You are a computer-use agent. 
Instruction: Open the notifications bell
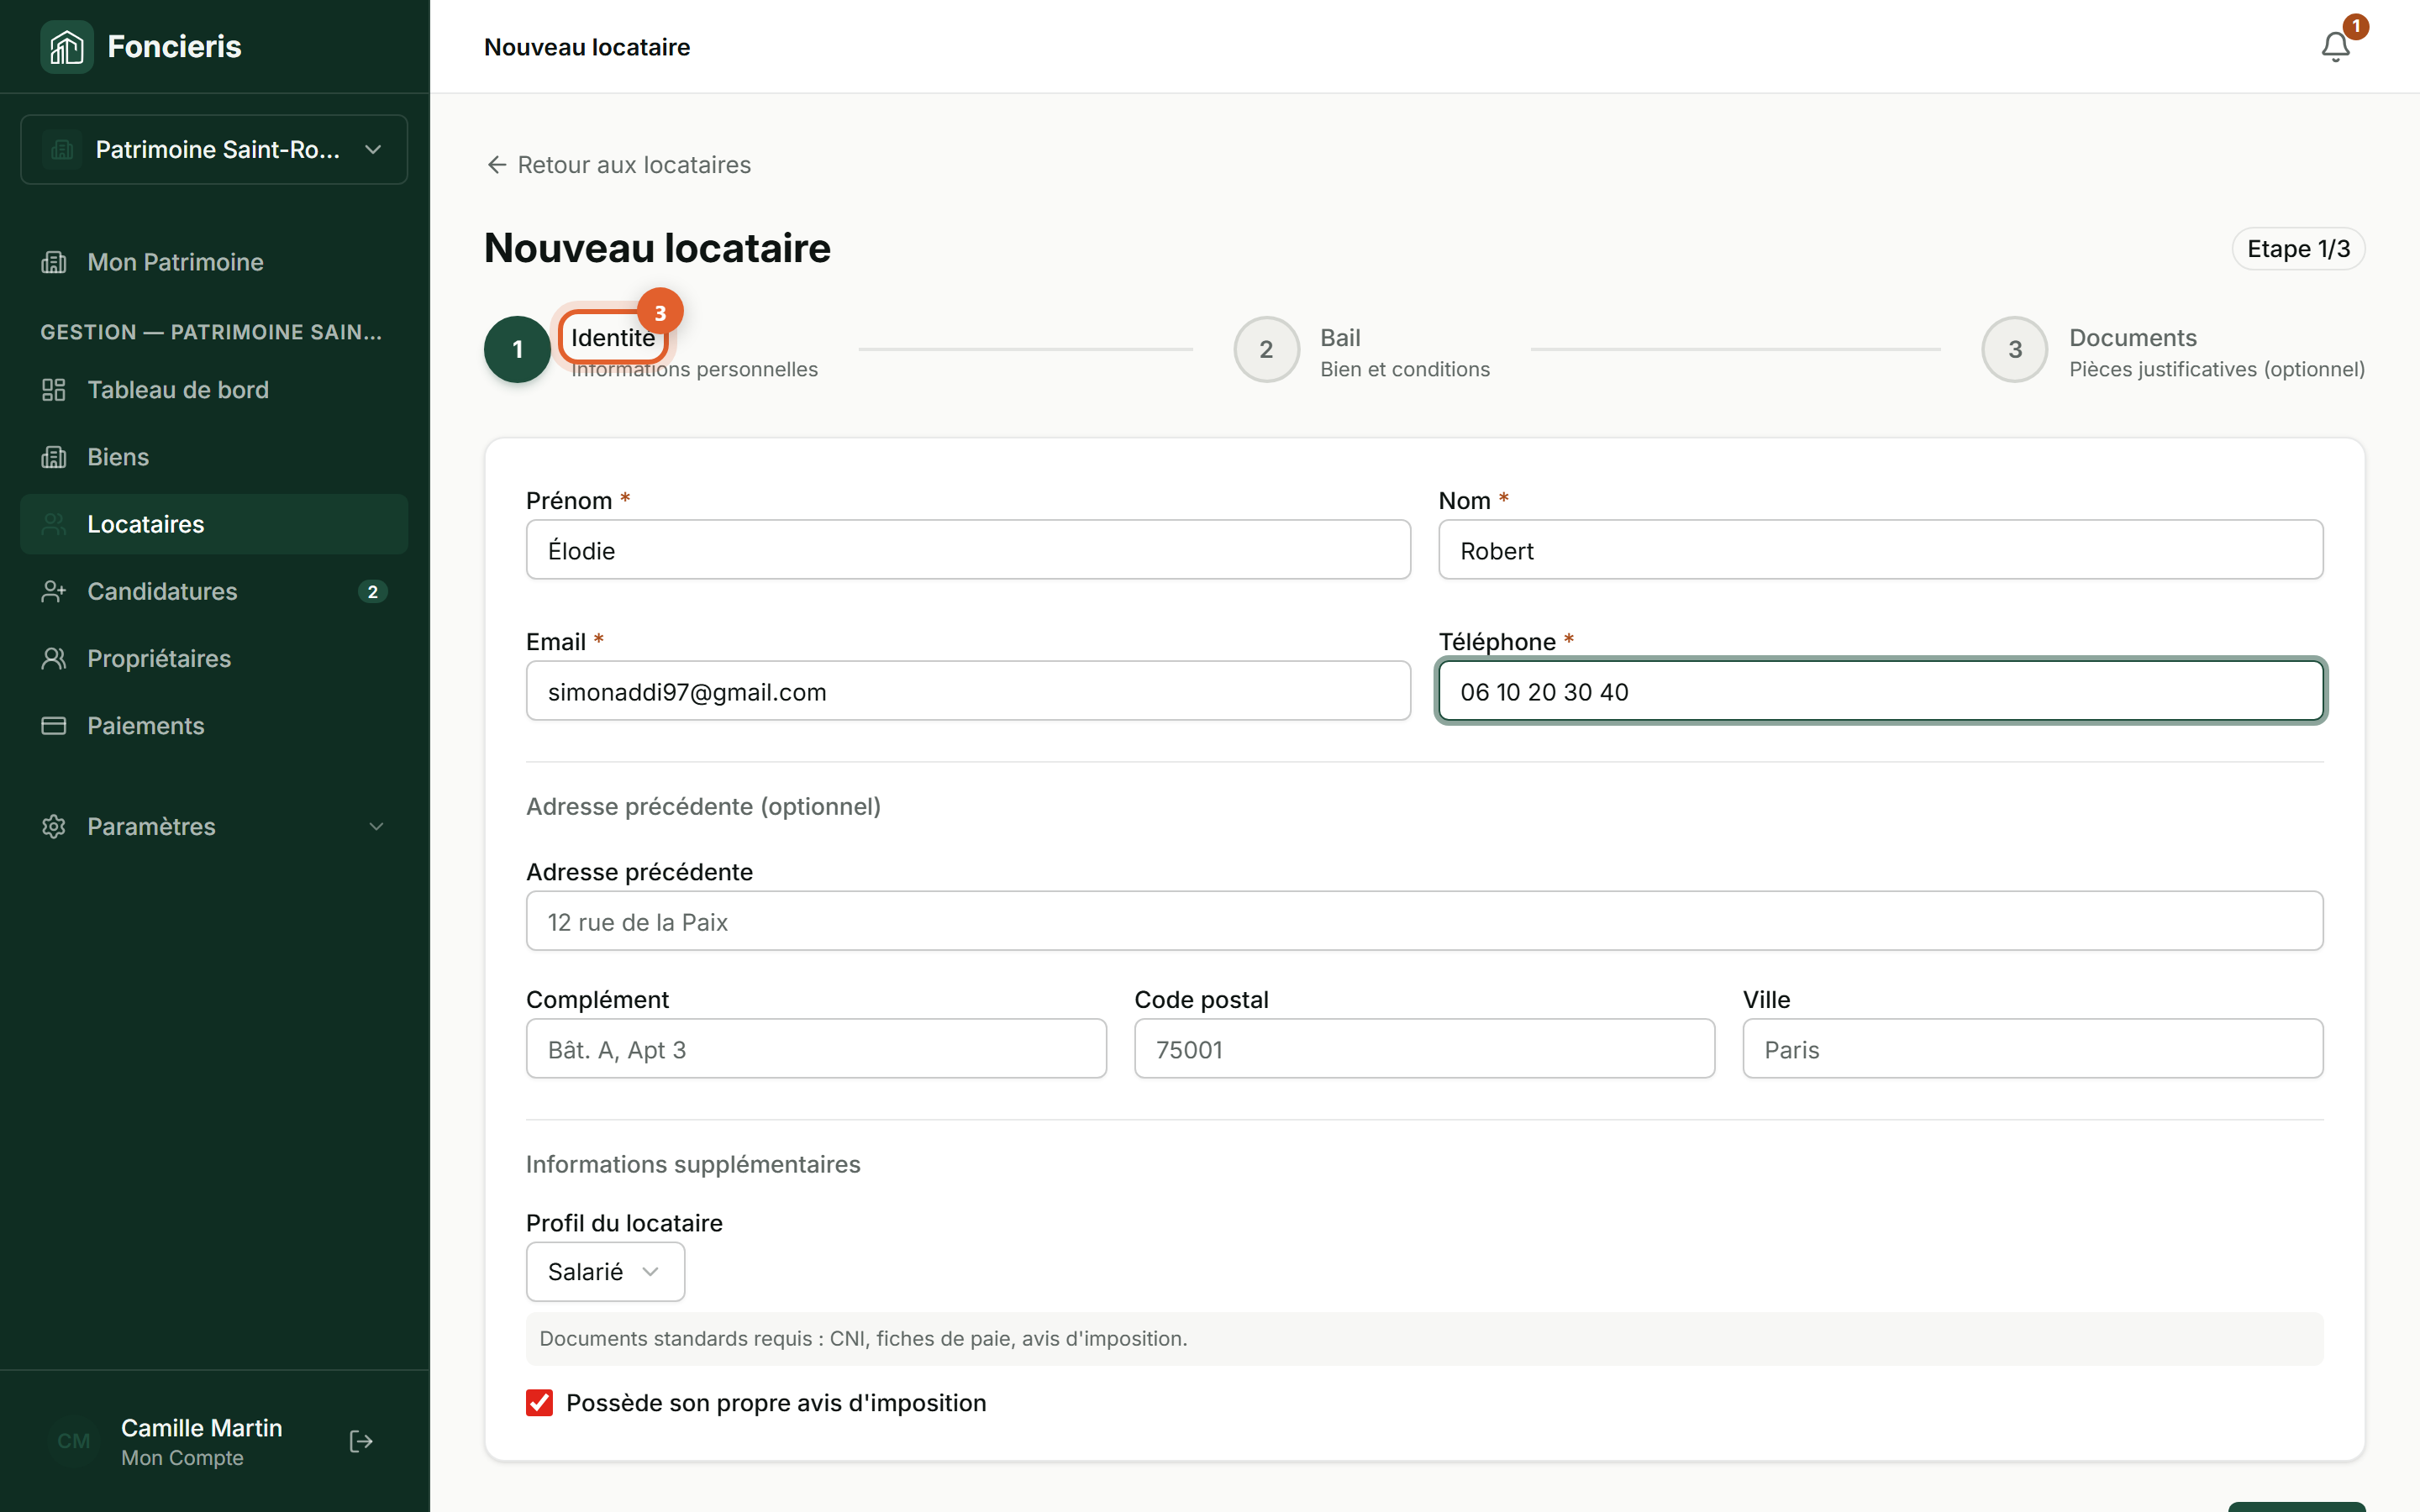pyautogui.click(x=2335, y=47)
